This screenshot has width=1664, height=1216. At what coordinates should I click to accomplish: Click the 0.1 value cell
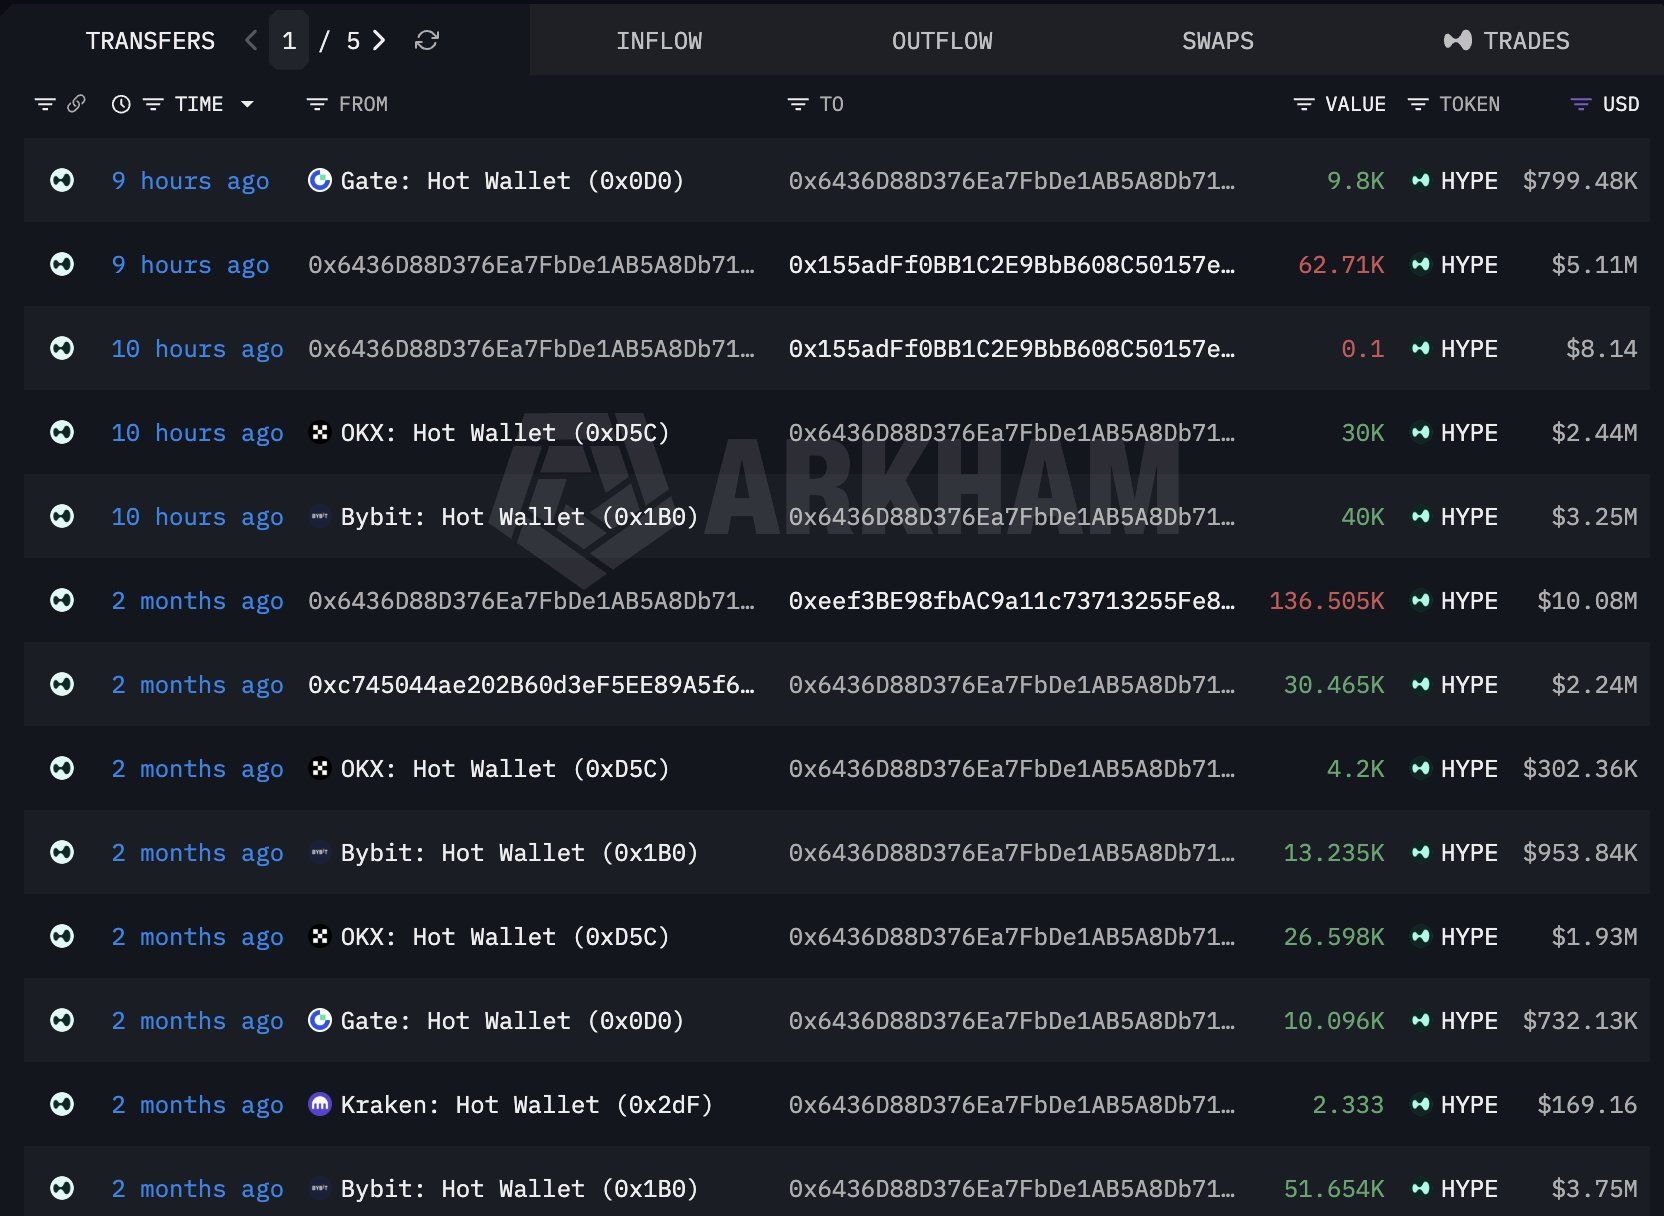[x=1363, y=349]
